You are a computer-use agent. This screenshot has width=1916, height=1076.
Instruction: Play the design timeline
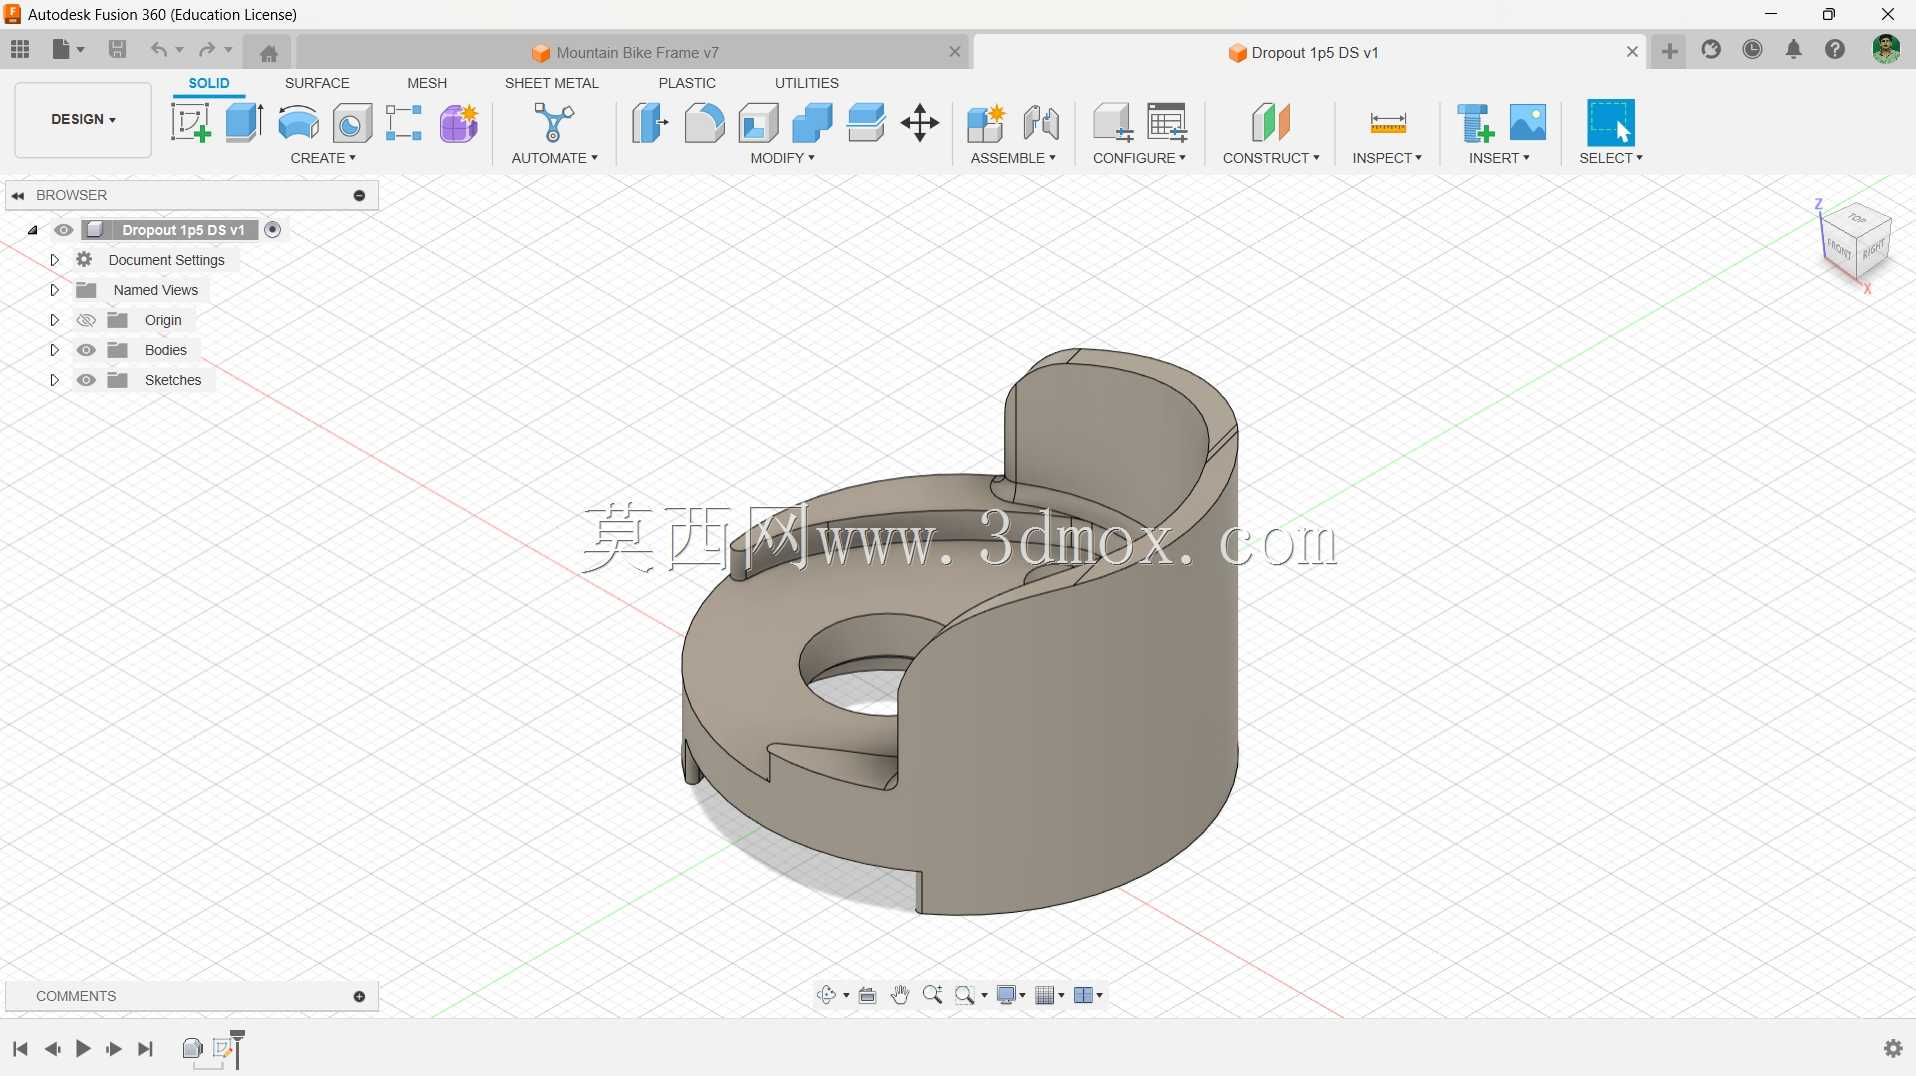(83, 1048)
